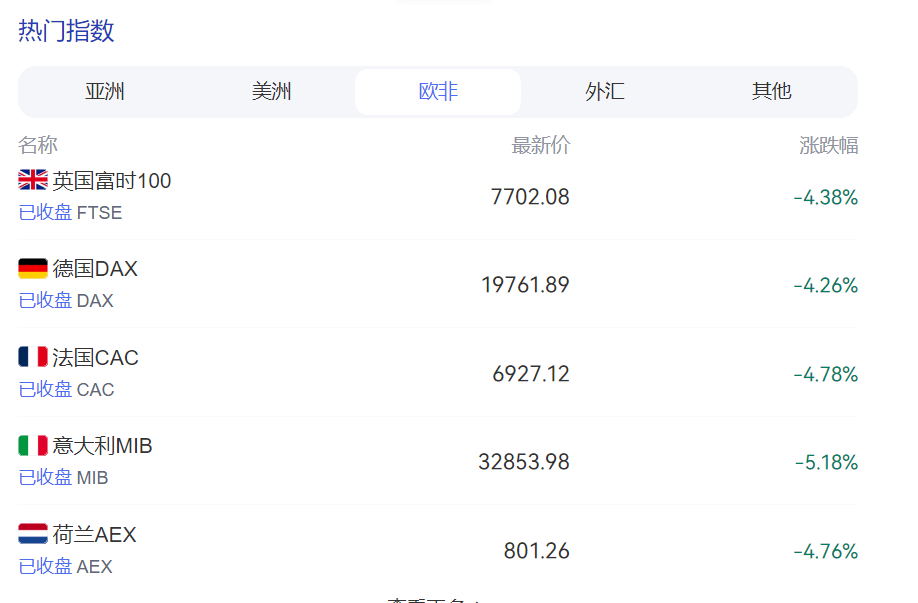Click the 涨跌幅 column header
Screen dimensions: 918x603
tap(828, 145)
